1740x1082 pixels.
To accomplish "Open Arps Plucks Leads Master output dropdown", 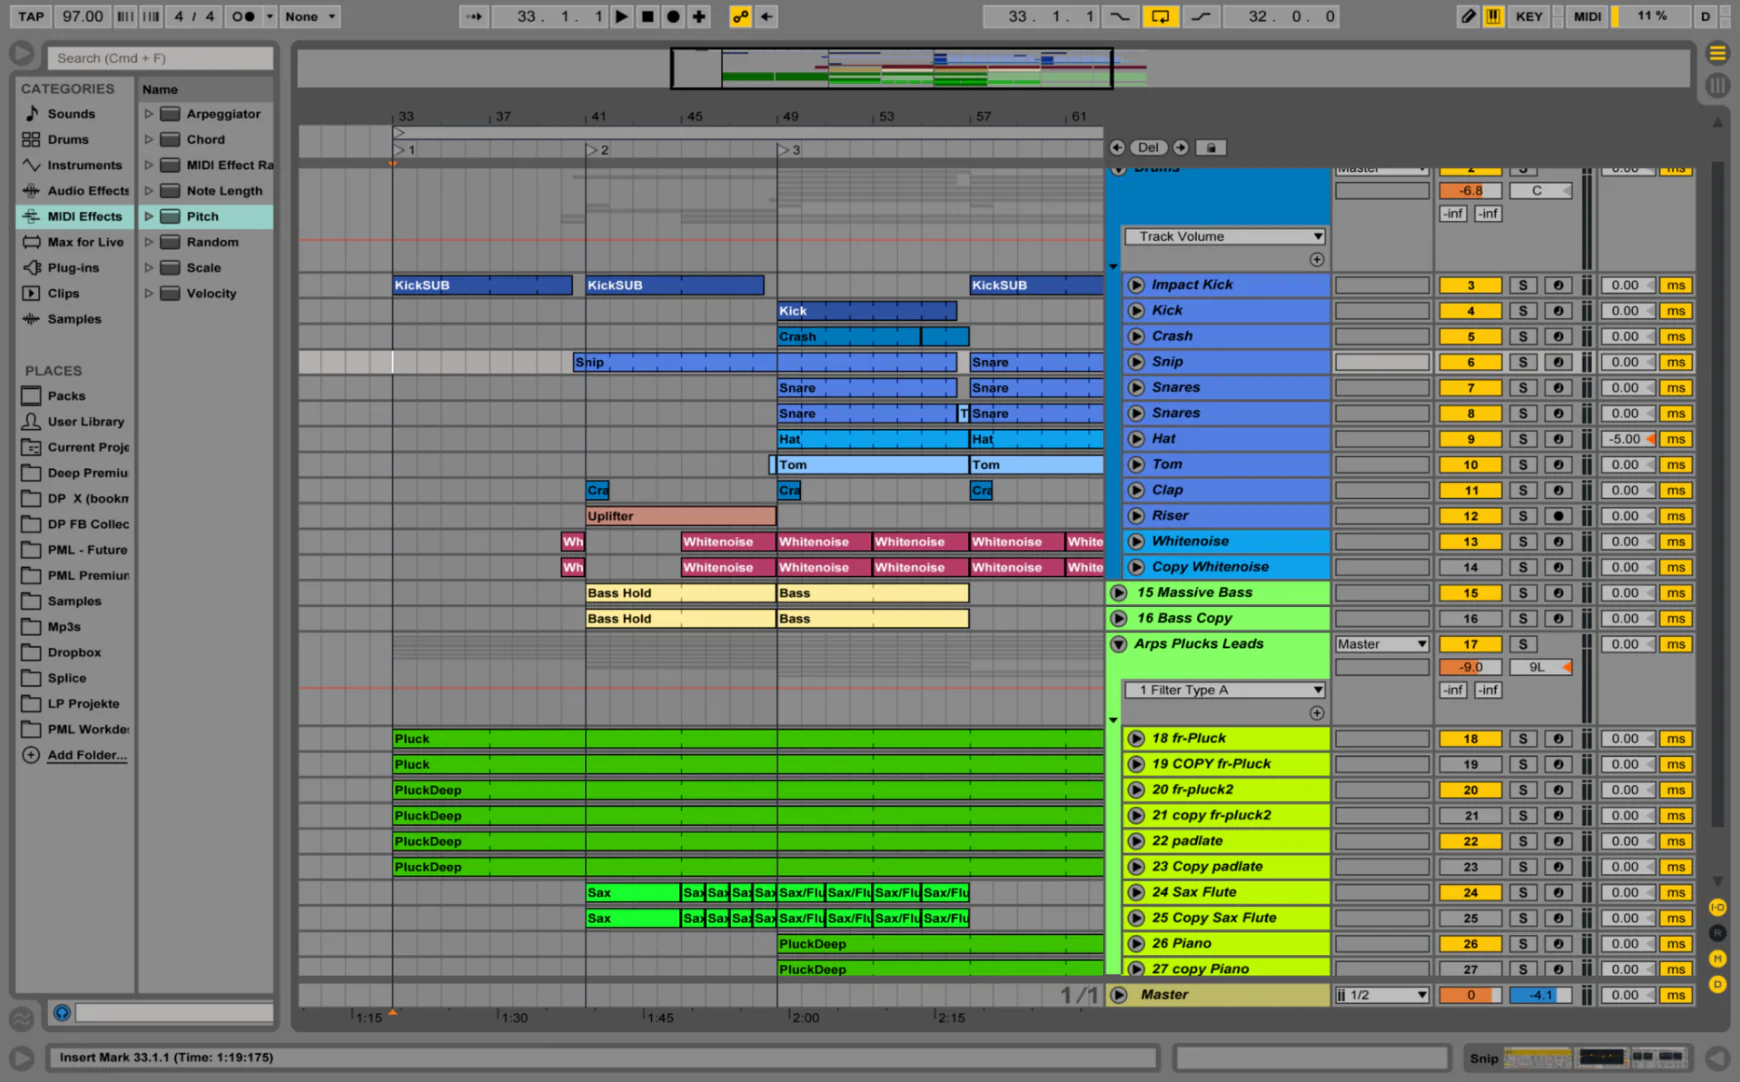I will (x=1382, y=644).
